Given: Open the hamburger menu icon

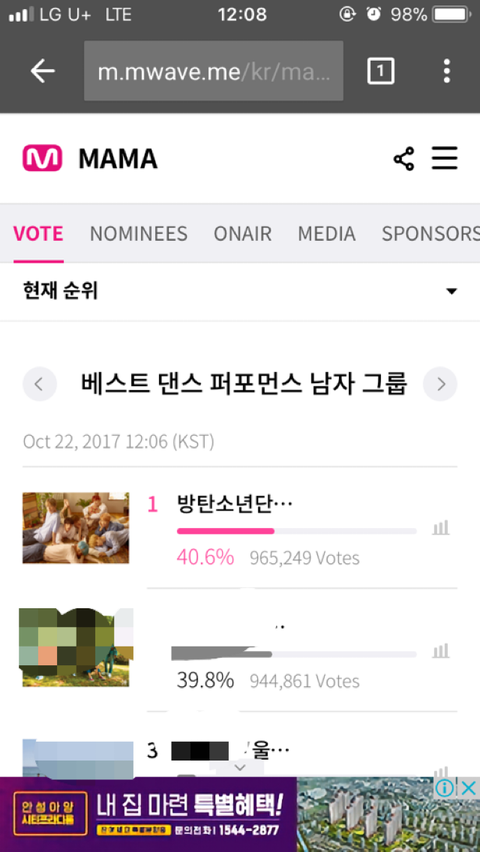Looking at the screenshot, I should (x=445, y=159).
